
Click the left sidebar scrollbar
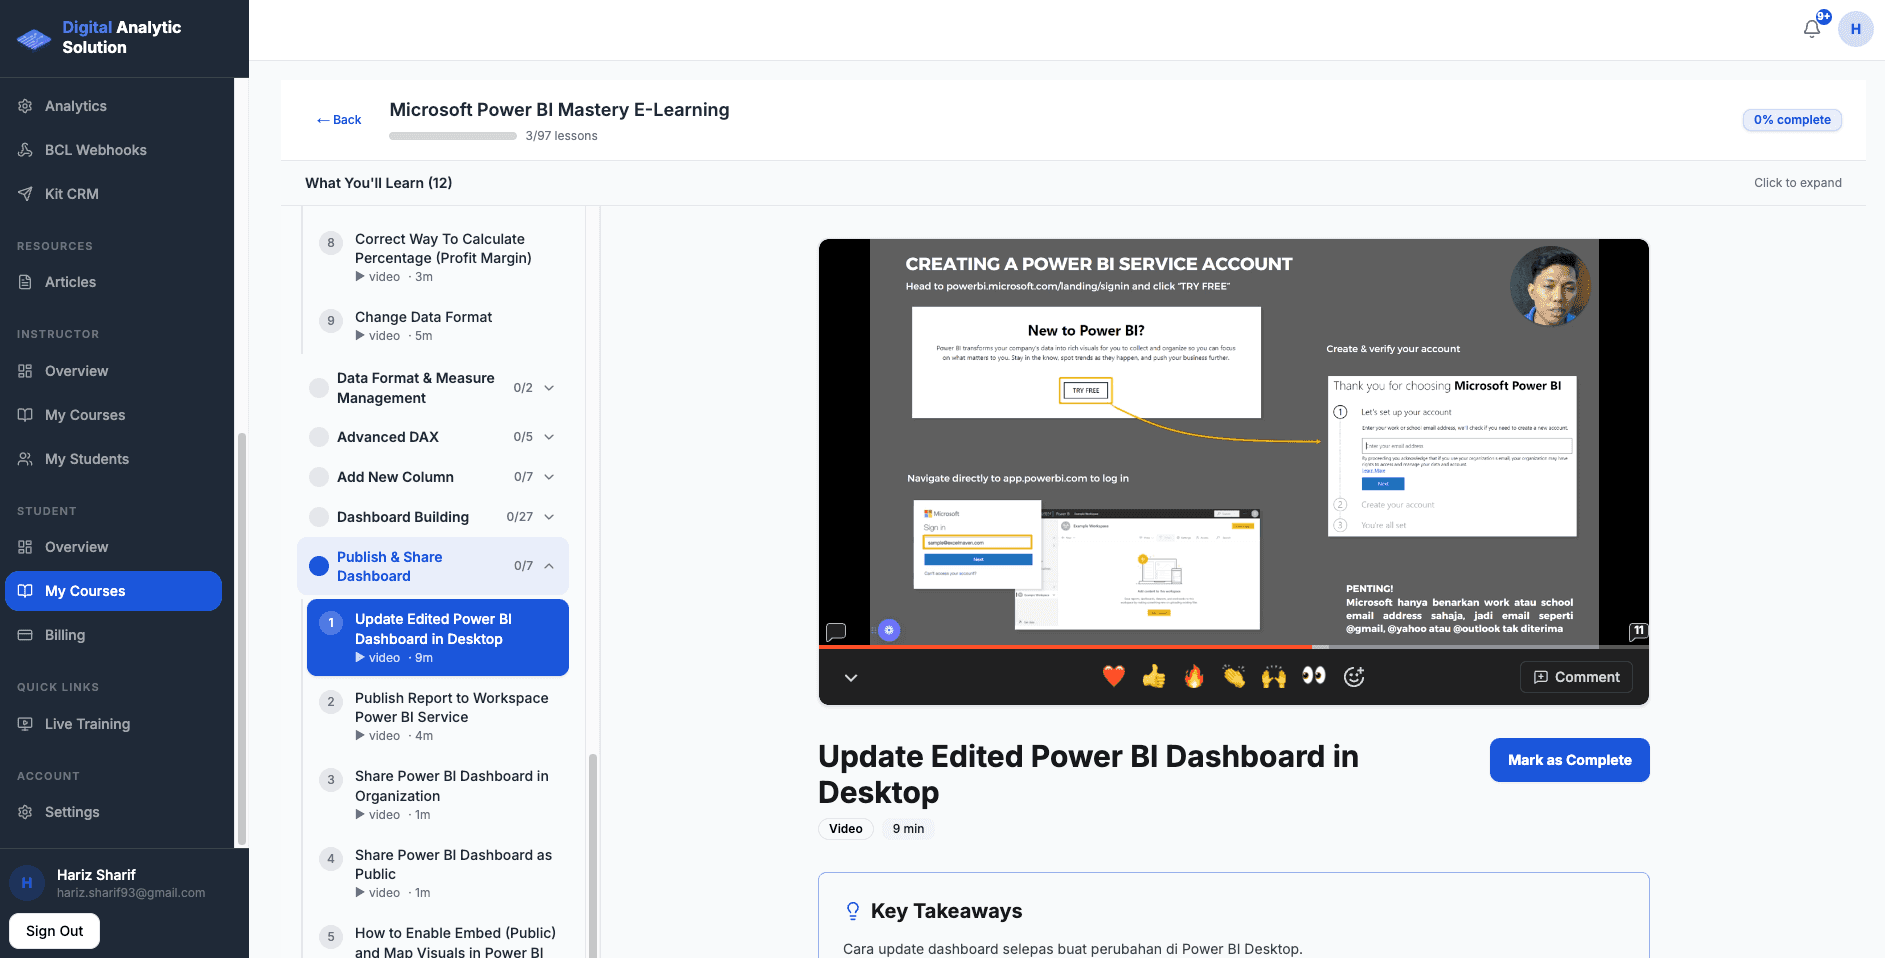pos(241,640)
